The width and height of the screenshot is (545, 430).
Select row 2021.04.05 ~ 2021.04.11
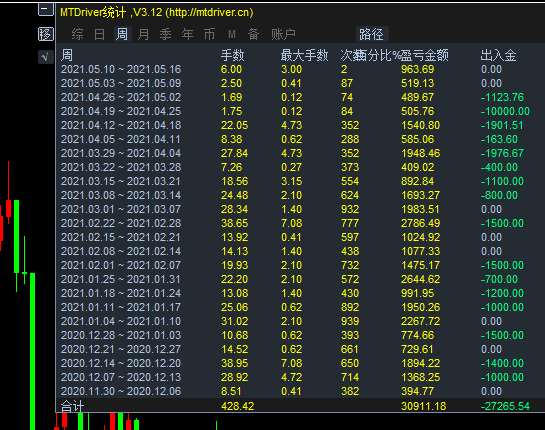coord(300,139)
